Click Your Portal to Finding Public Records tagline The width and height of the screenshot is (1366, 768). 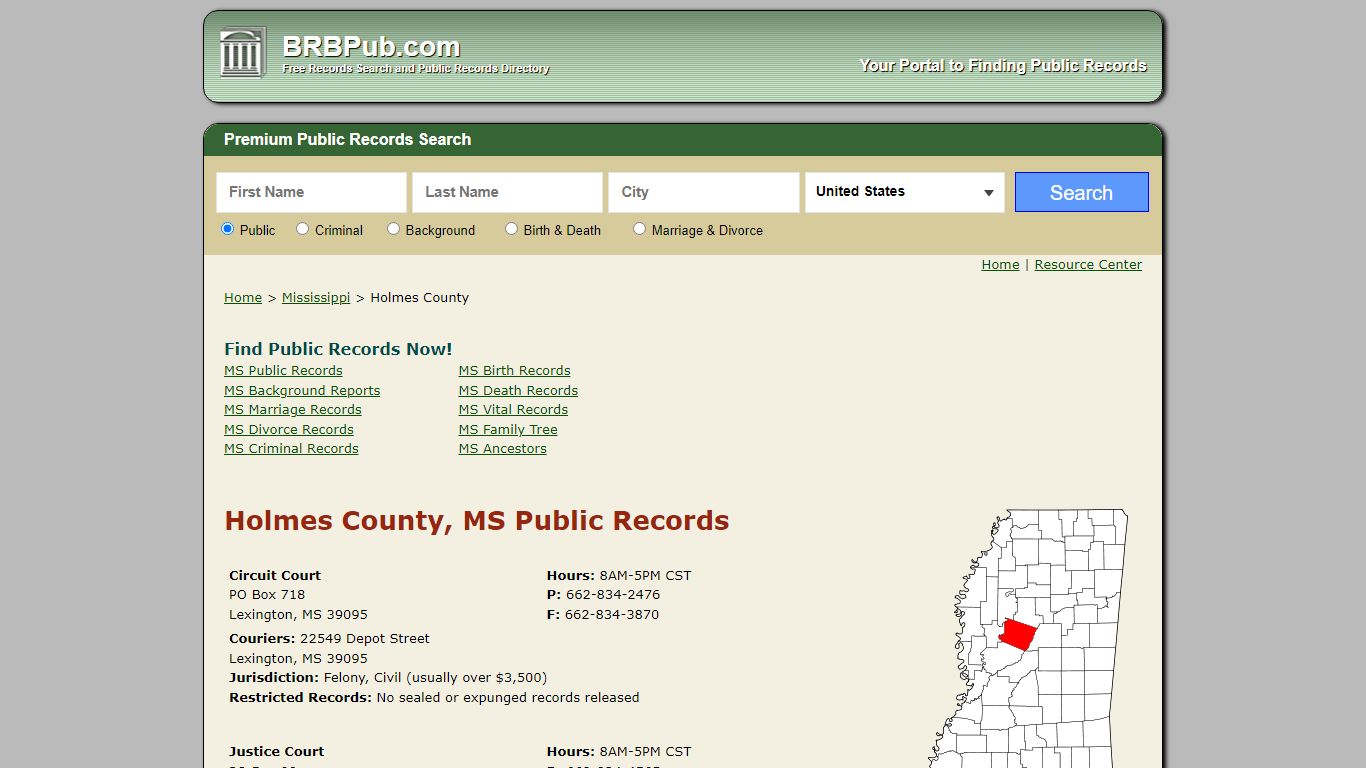click(x=1003, y=66)
